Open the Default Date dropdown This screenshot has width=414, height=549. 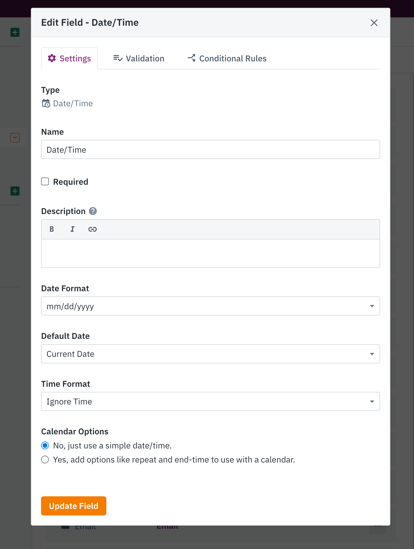pyautogui.click(x=210, y=354)
